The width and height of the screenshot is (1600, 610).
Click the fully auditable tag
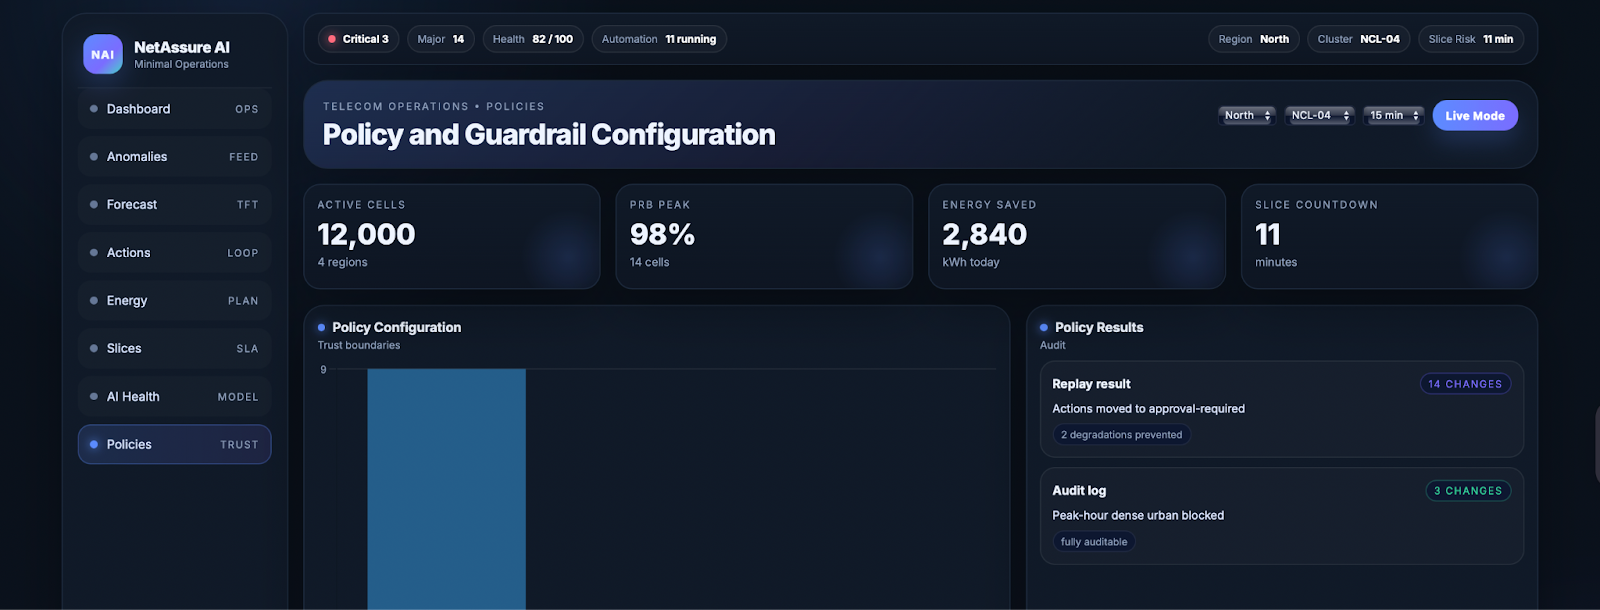1094,542
